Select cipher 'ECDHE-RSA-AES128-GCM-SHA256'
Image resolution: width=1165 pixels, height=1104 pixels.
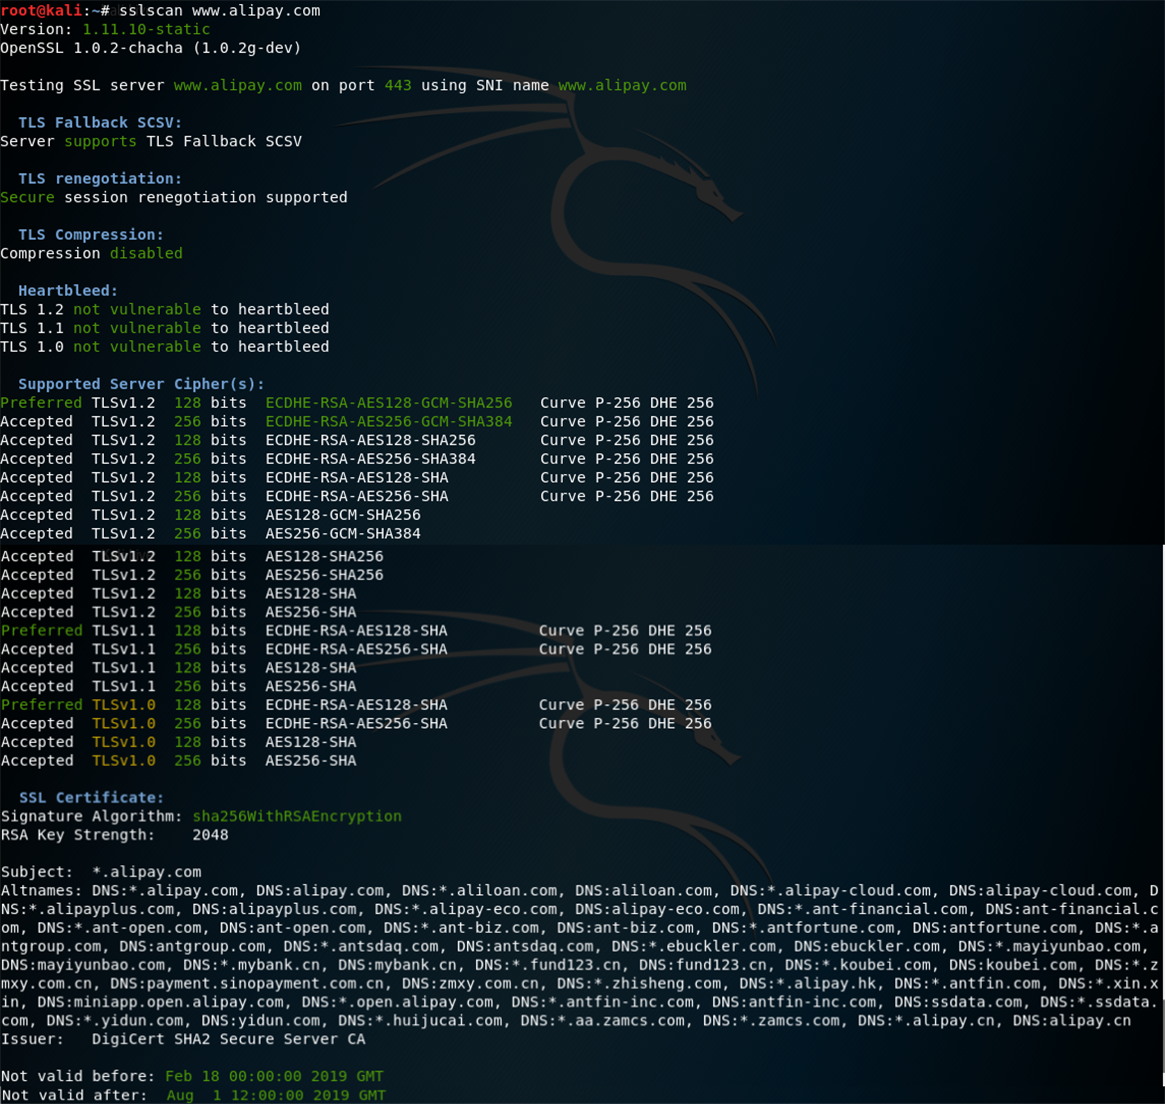click(389, 403)
